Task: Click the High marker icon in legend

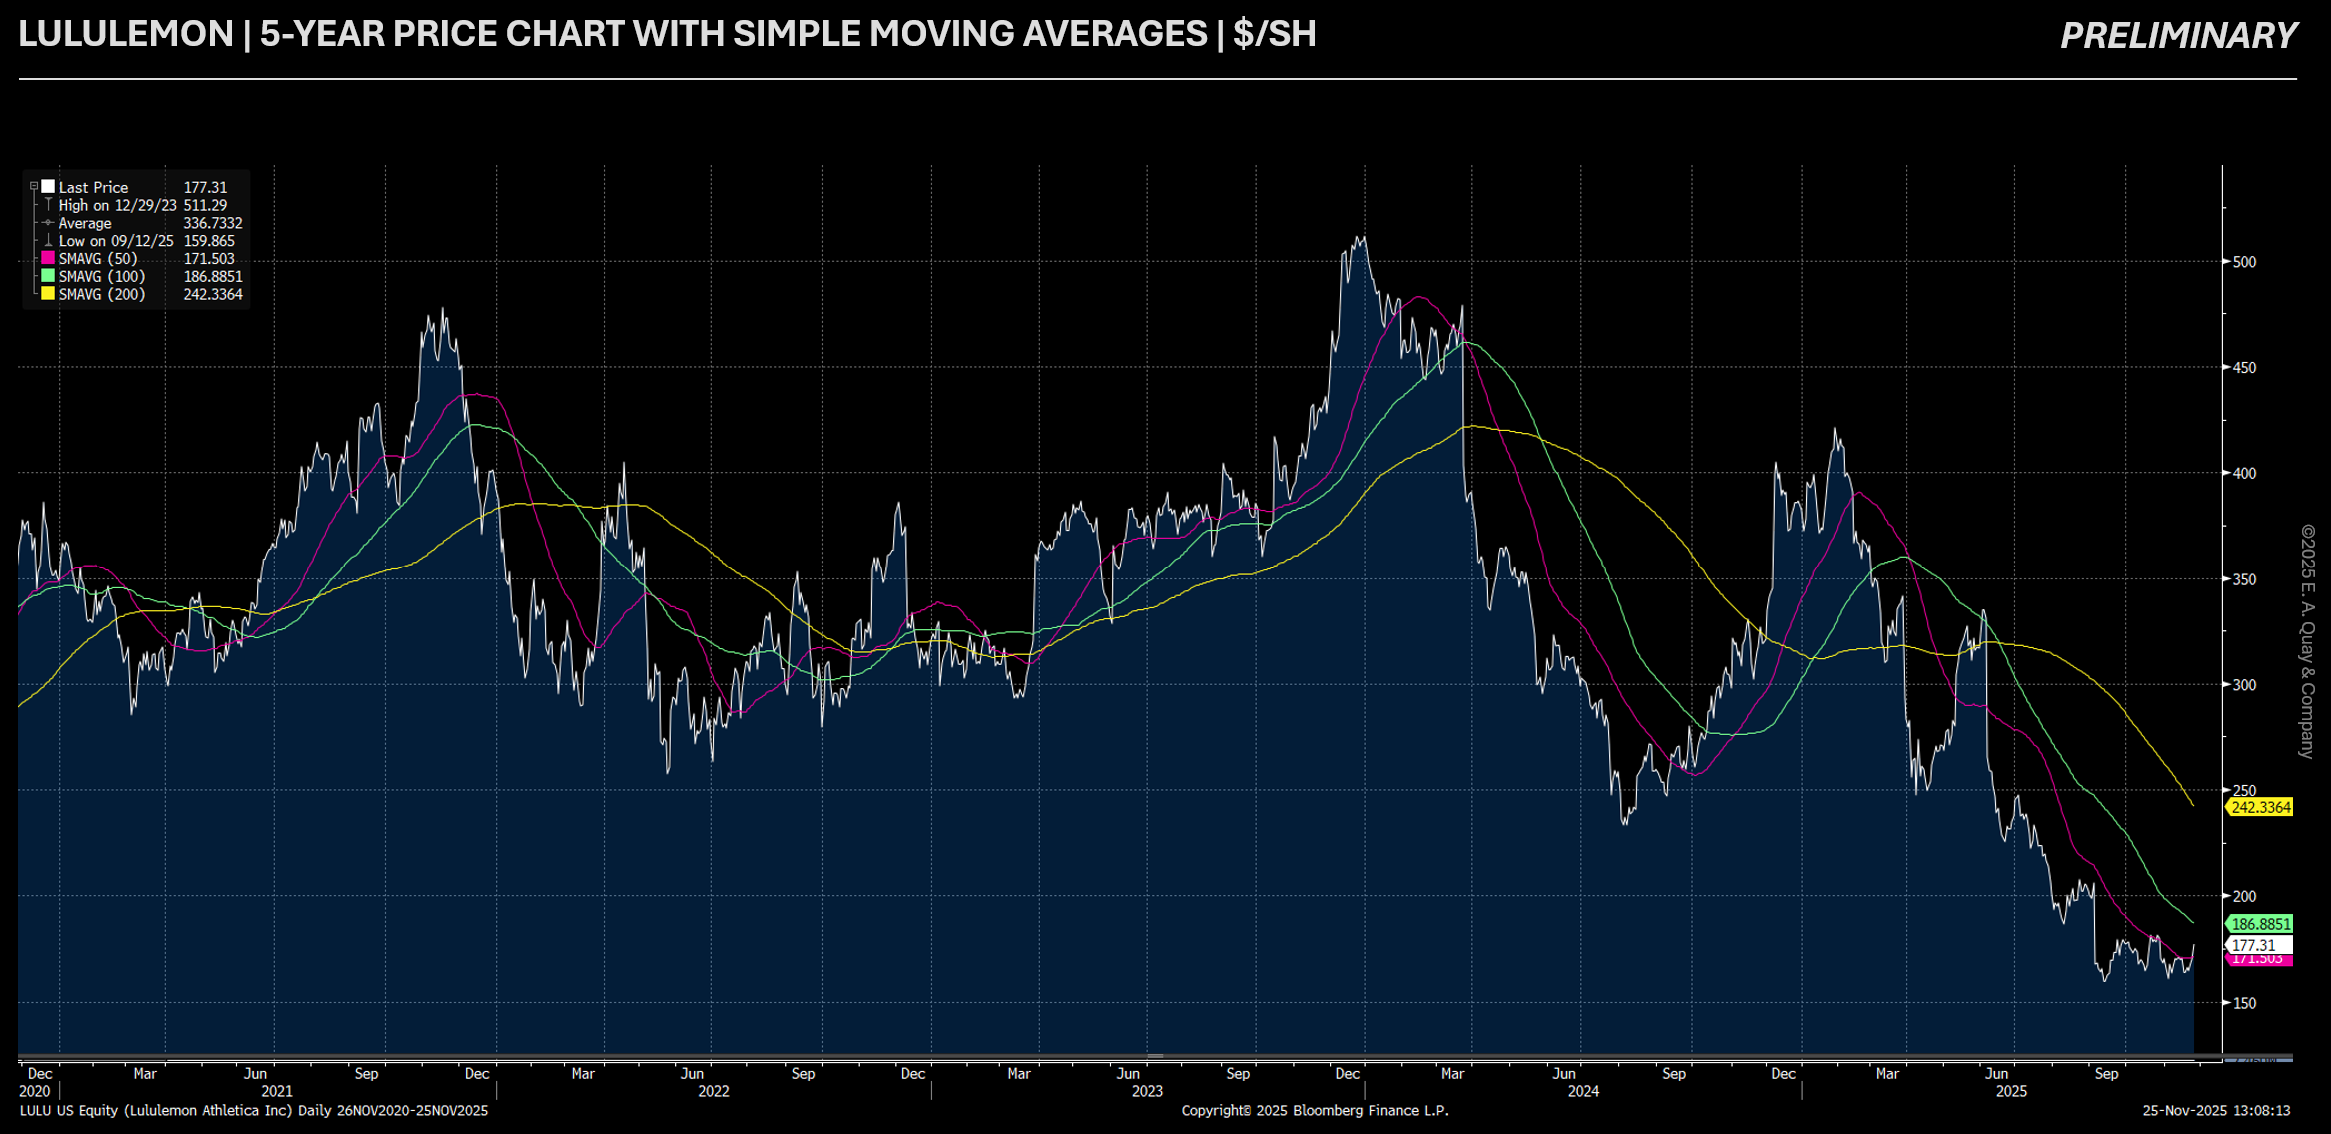Action: pos(48,205)
